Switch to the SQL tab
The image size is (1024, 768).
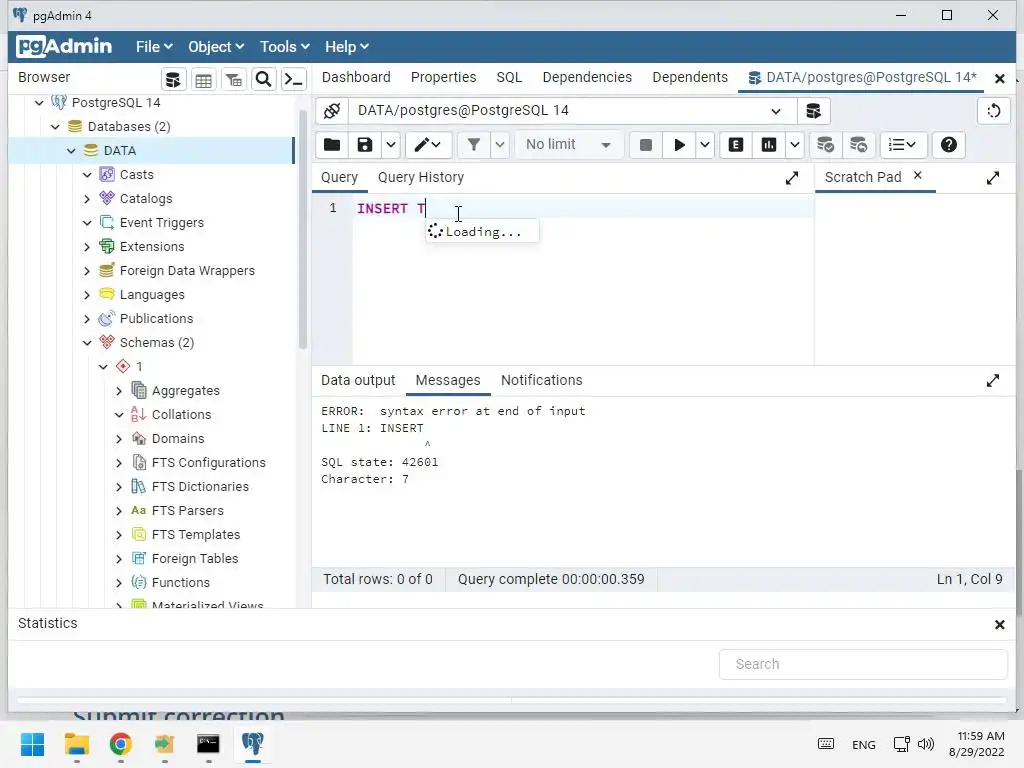click(509, 77)
